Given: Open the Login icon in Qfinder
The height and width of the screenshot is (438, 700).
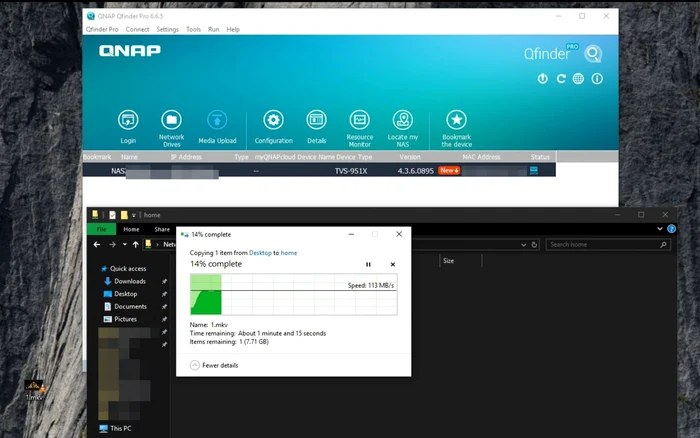Looking at the screenshot, I should [x=128, y=120].
